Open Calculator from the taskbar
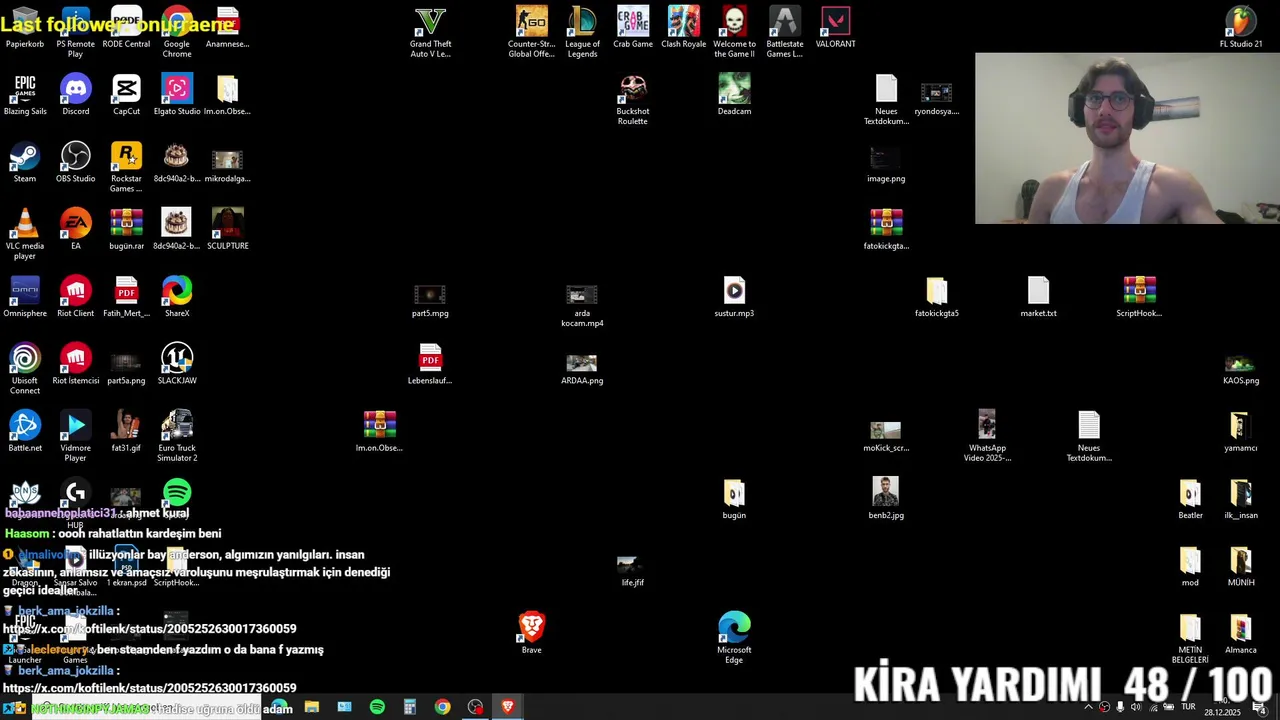Viewport: 1280px width, 720px height. click(409, 707)
